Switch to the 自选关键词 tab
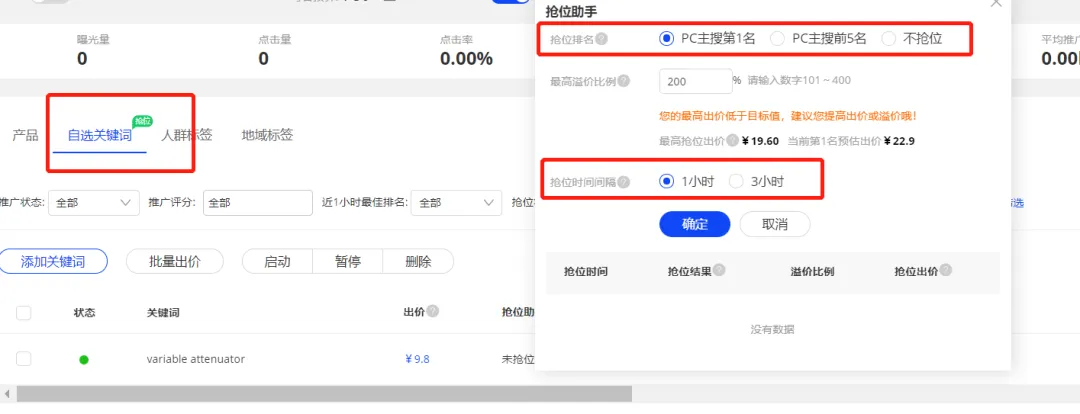 point(99,135)
